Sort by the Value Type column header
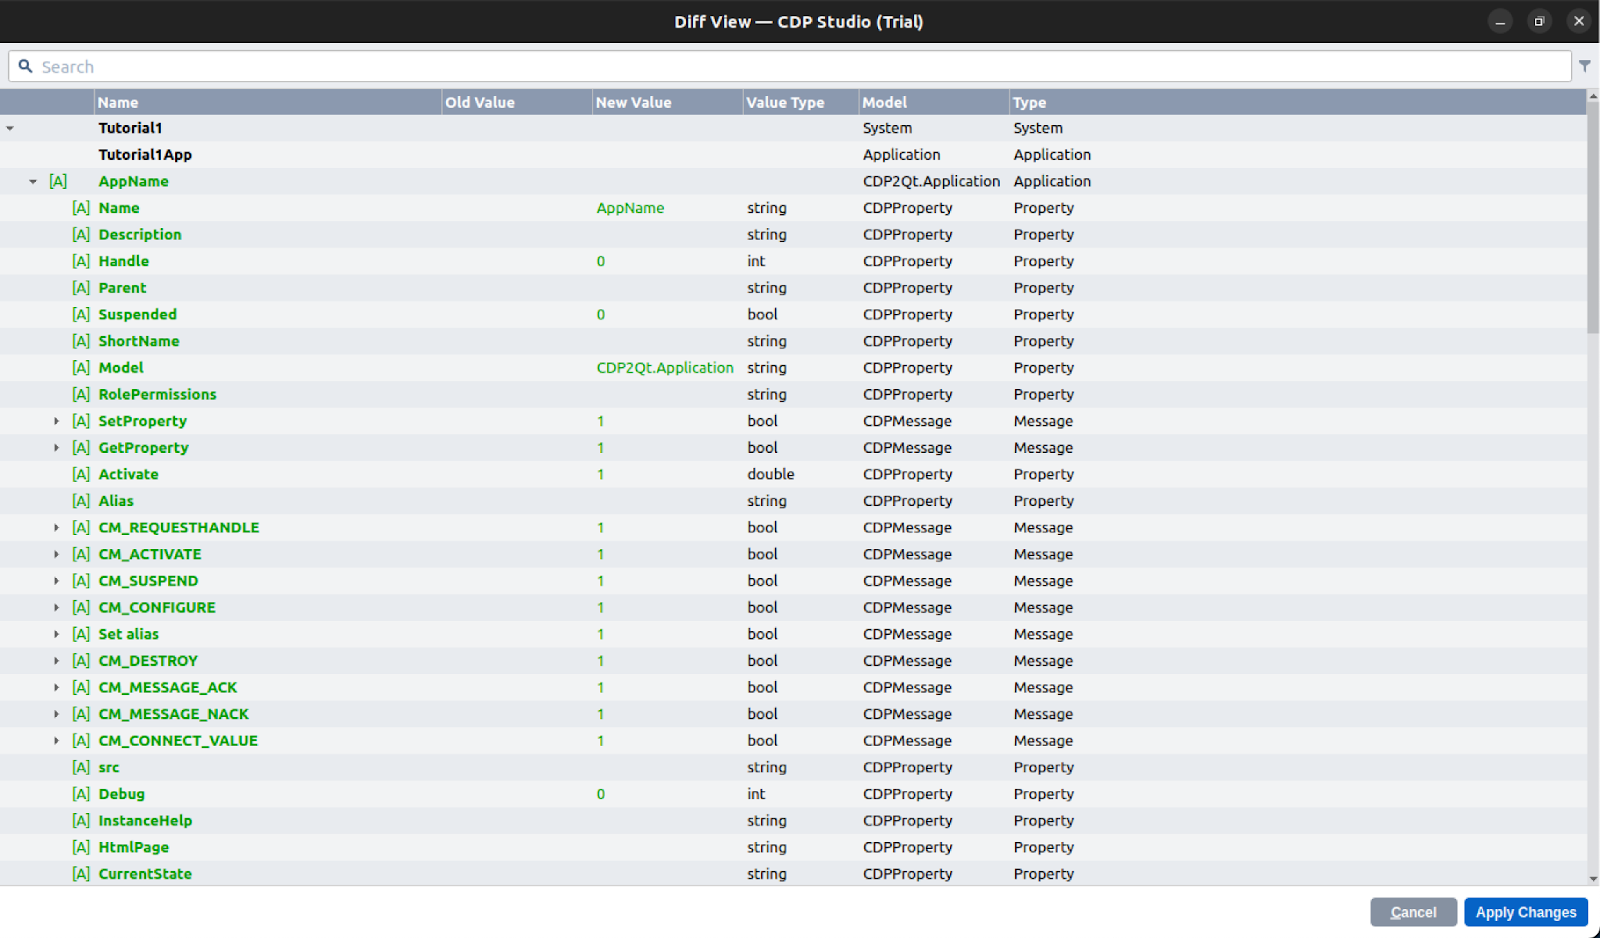This screenshot has height=938, width=1600. click(x=801, y=102)
